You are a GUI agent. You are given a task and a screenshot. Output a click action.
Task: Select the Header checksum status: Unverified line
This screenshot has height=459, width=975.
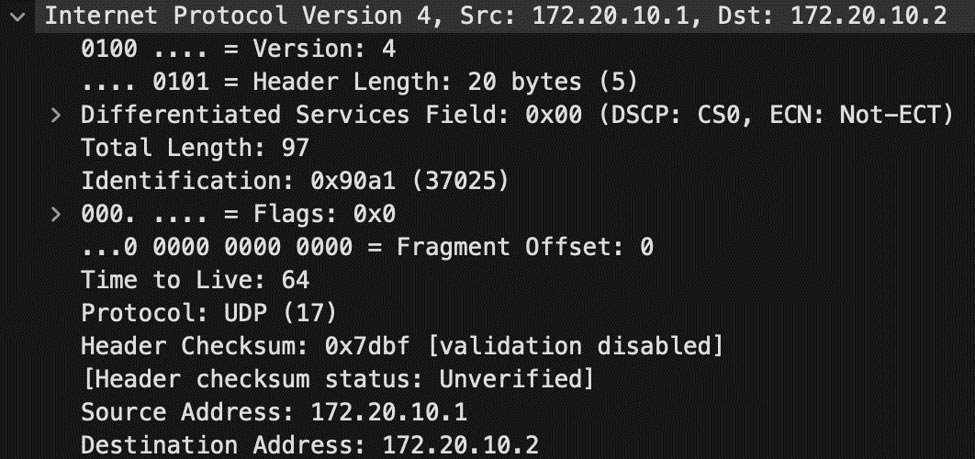click(337, 378)
